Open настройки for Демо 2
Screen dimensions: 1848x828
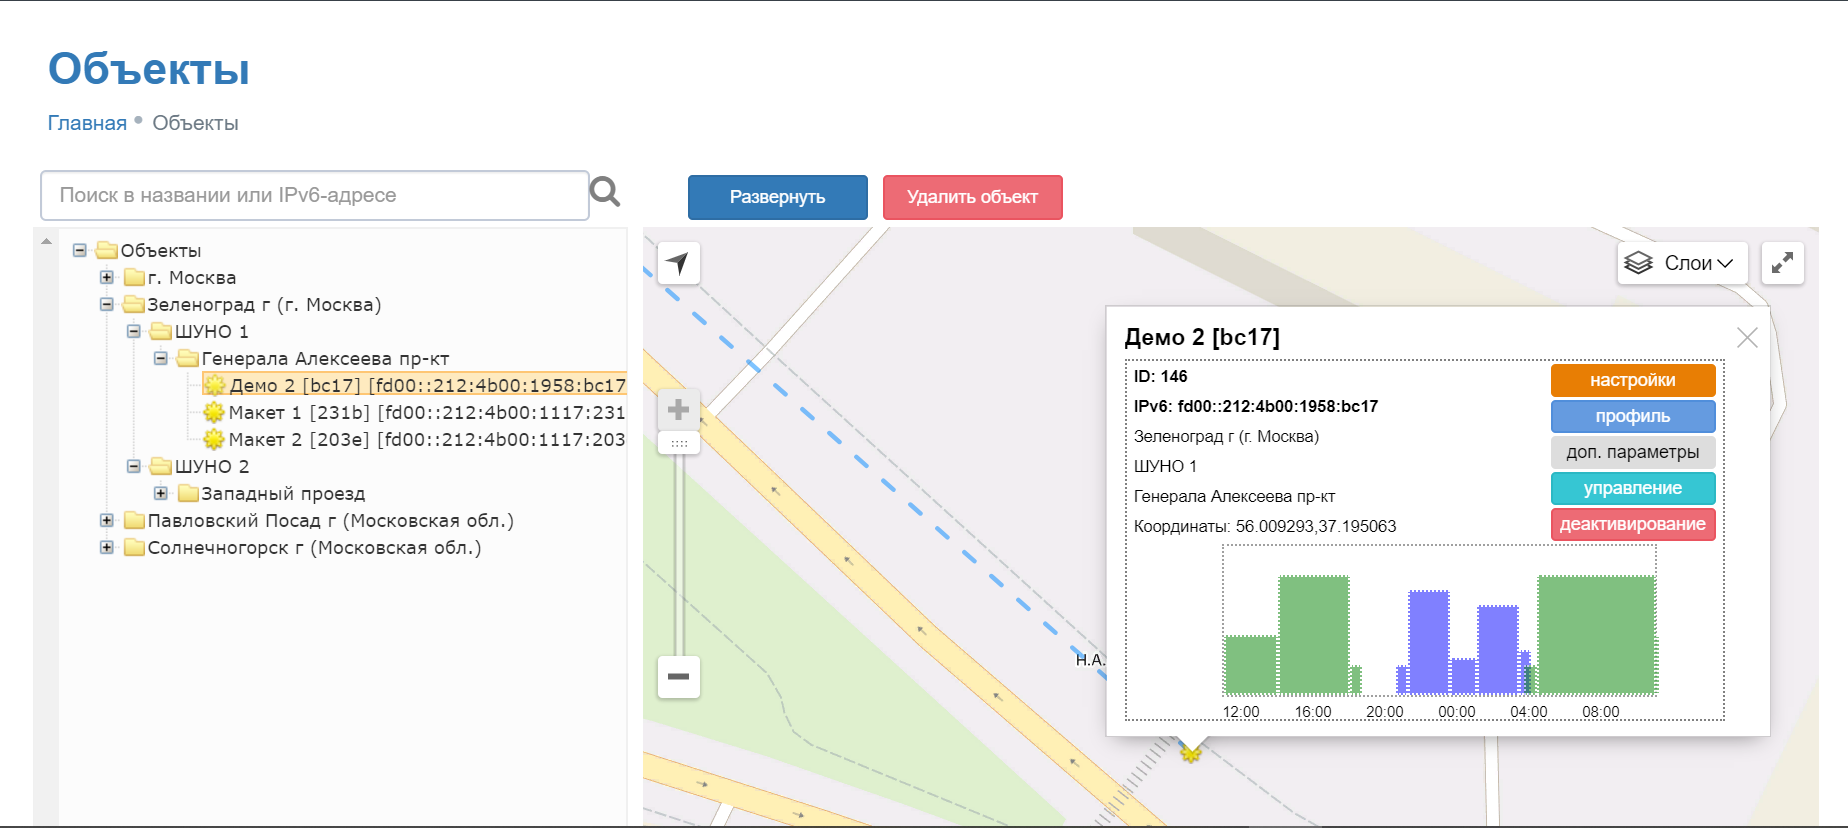point(1632,380)
